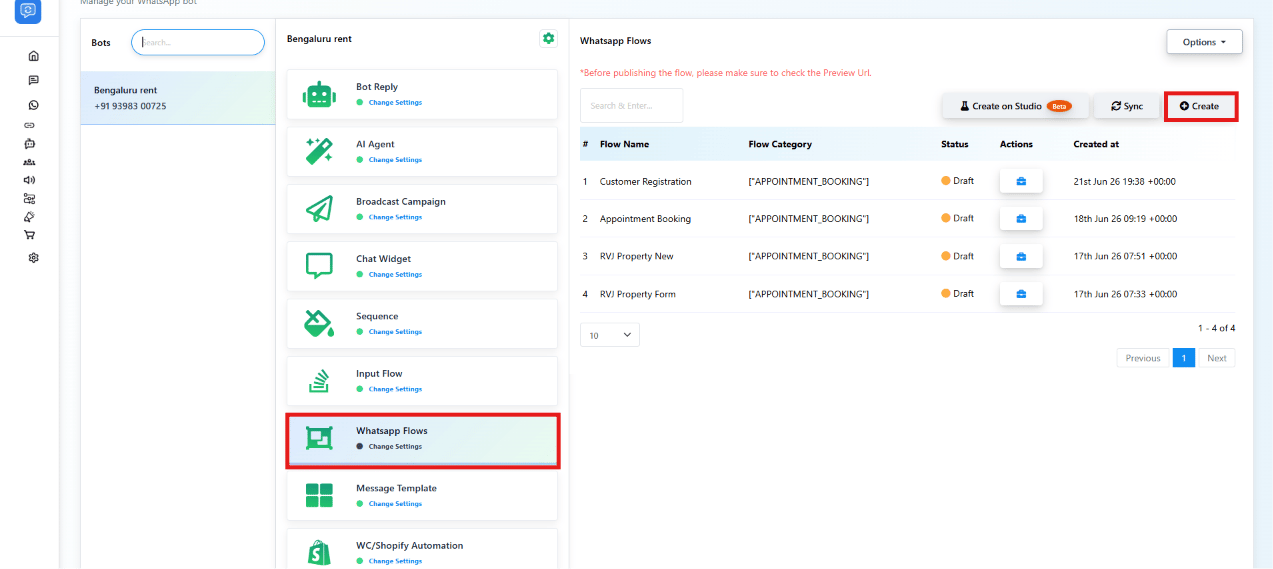Viewport: 1273px width, 569px height.
Task: Click Change Settings under Message Template
Action: point(395,504)
